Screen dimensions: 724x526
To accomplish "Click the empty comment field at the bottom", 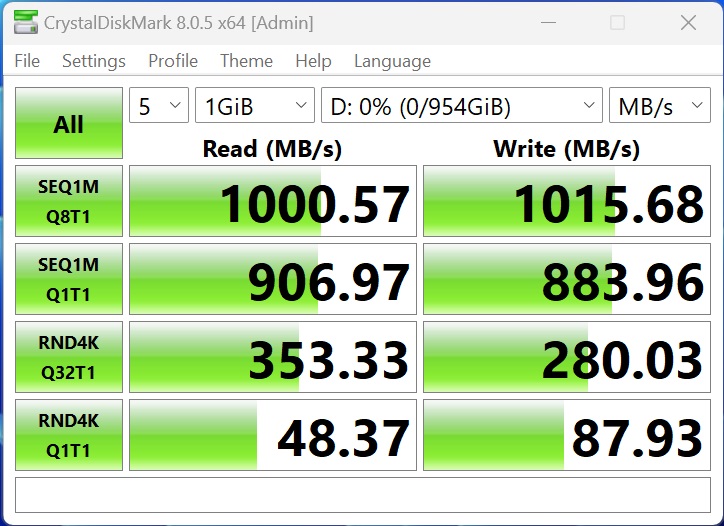I will [362, 495].
